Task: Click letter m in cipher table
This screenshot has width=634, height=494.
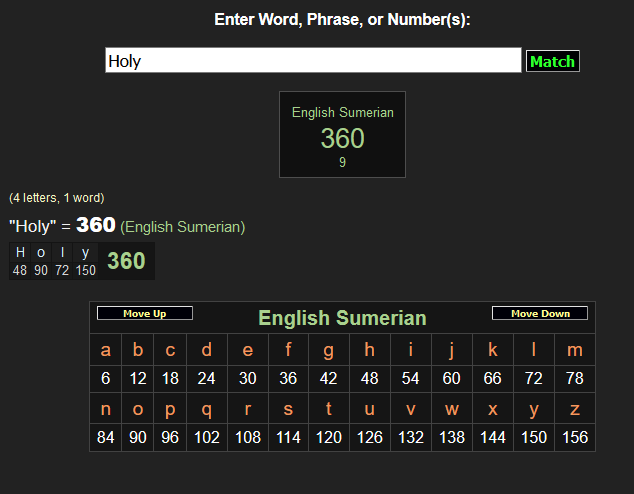Action: (x=575, y=350)
